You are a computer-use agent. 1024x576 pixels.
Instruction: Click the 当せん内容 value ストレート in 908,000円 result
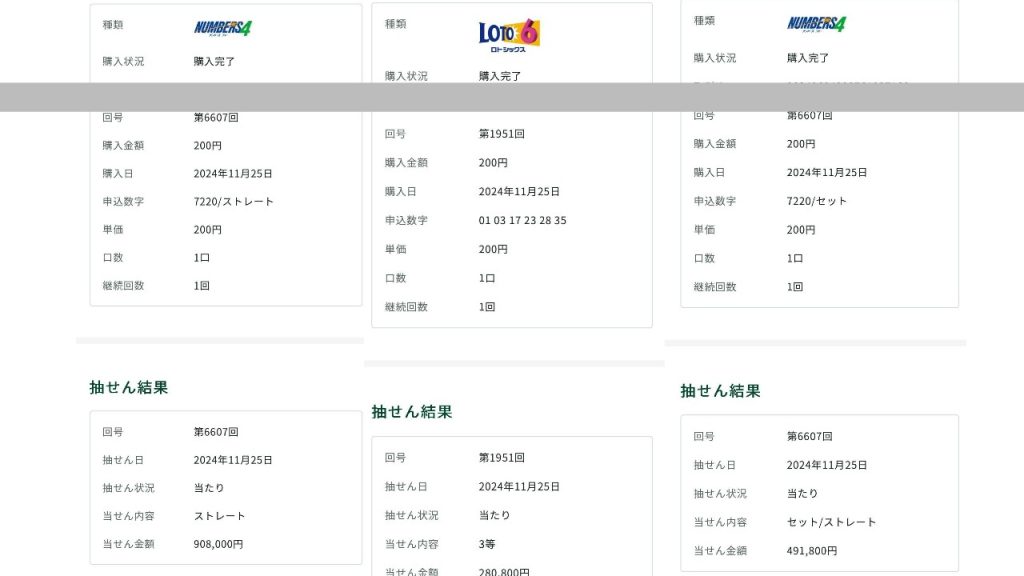[219, 516]
